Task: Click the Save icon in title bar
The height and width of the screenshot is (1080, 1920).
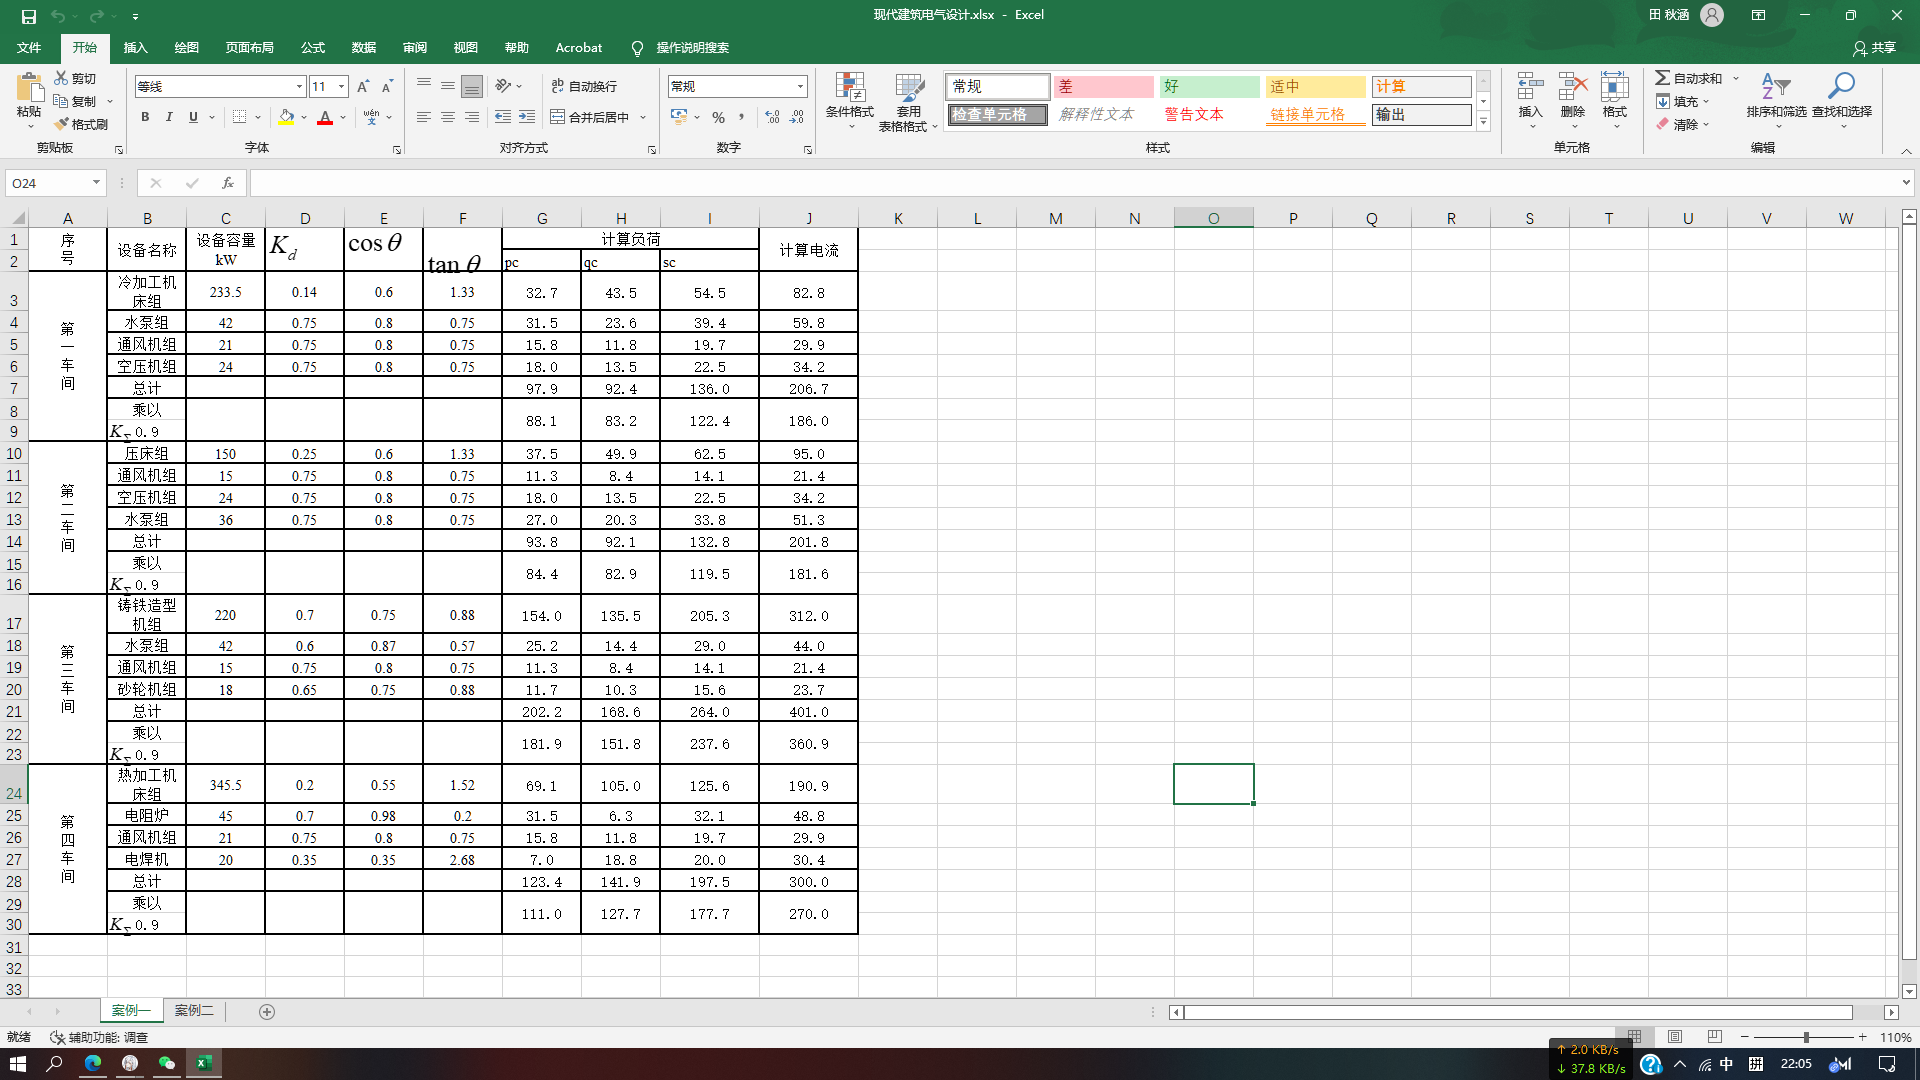Action: pos(28,16)
